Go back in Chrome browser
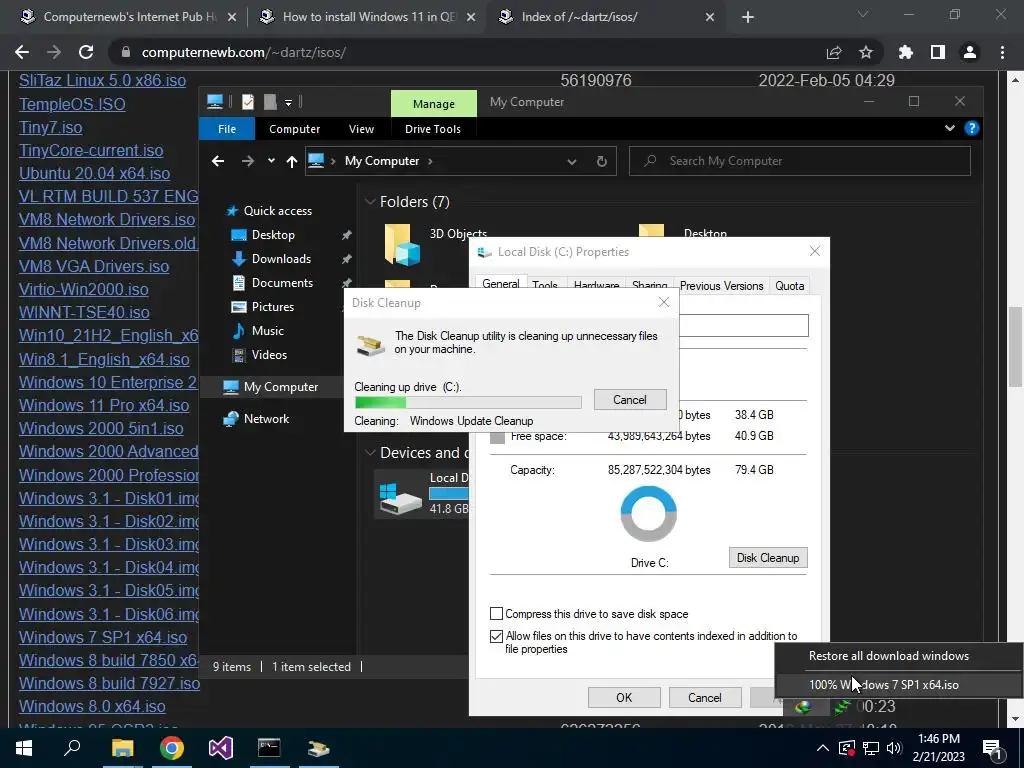The image size is (1024, 768). 22,52
